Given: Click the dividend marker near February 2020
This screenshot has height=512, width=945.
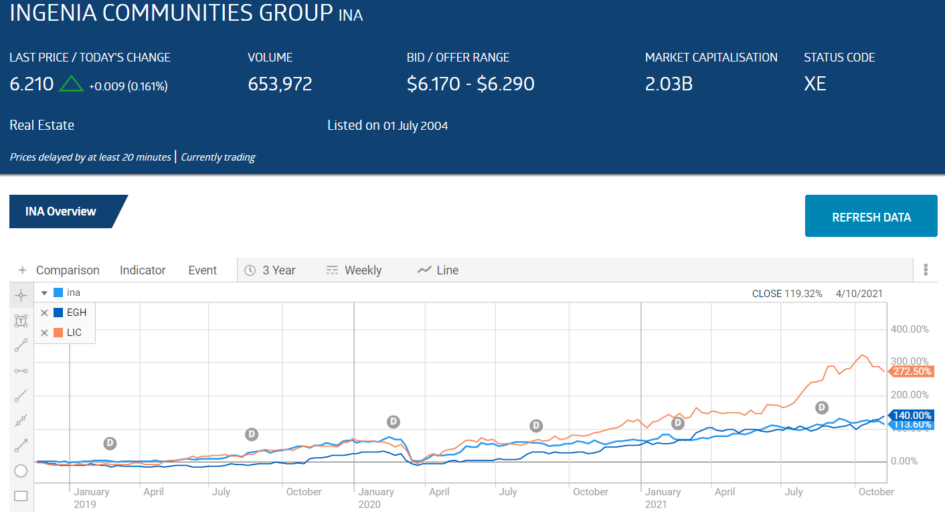Looking at the screenshot, I should coord(393,422).
